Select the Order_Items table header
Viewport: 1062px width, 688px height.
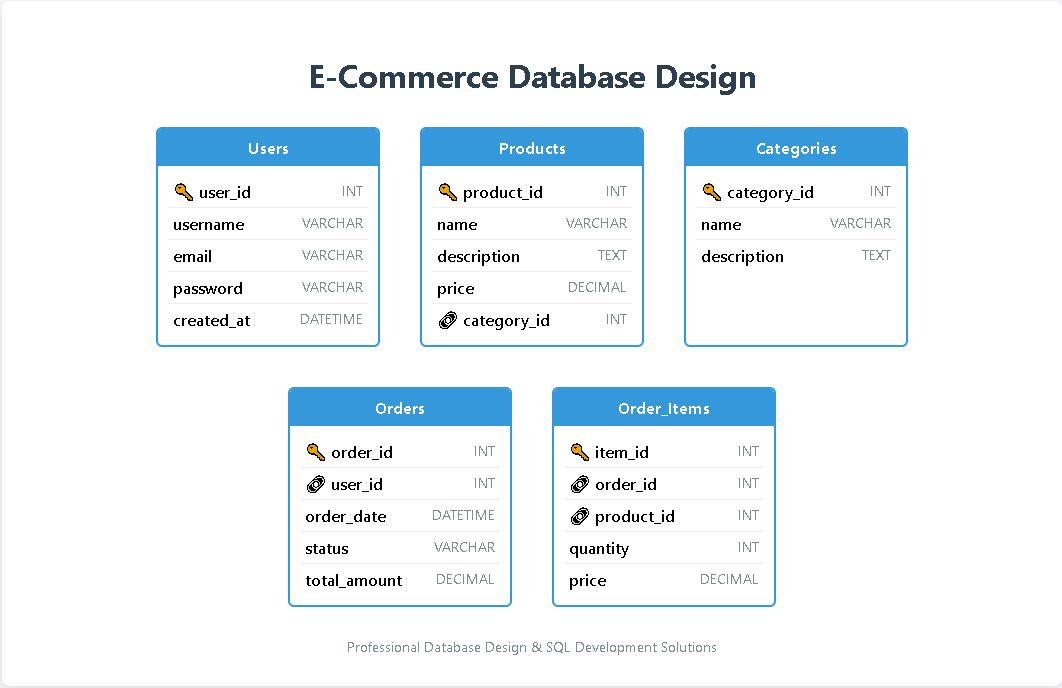click(664, 408)
